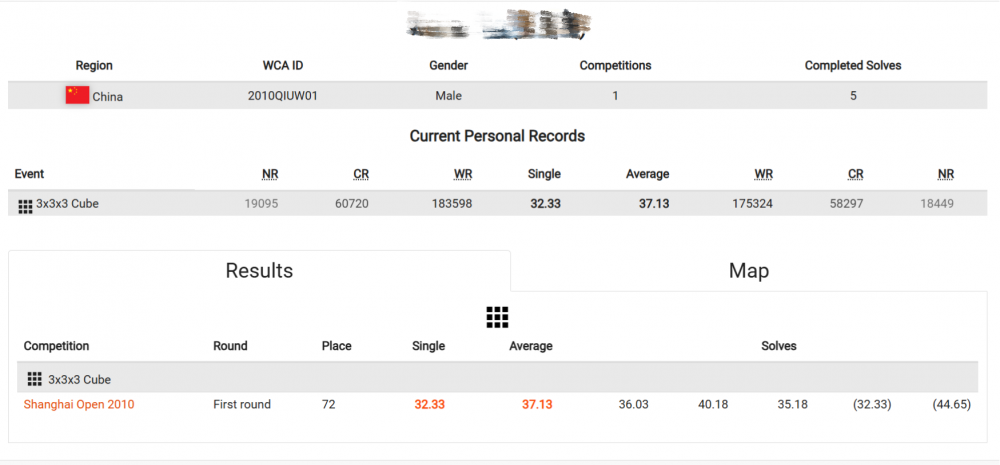
Task: Click the orange single result 32.33
Action: 429,404
